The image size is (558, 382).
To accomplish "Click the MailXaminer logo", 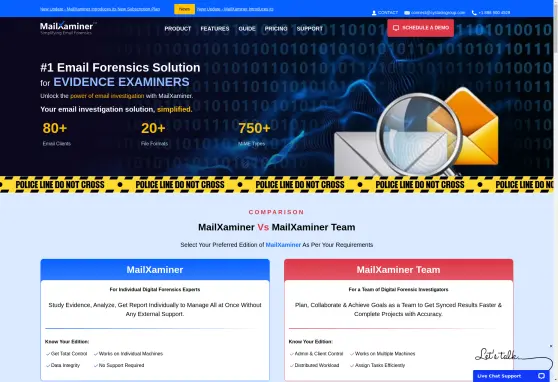I will pos(68,28).
